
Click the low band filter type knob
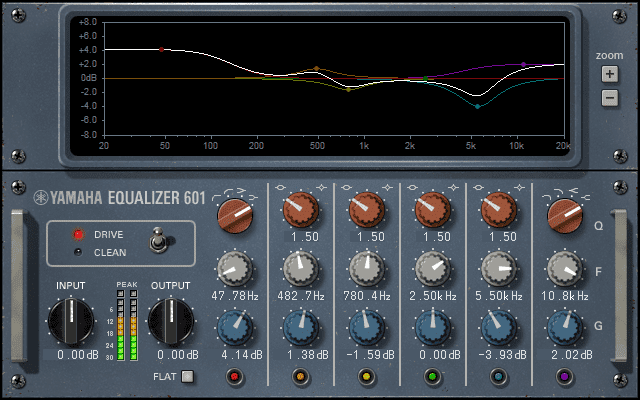(x=235, y=216)
